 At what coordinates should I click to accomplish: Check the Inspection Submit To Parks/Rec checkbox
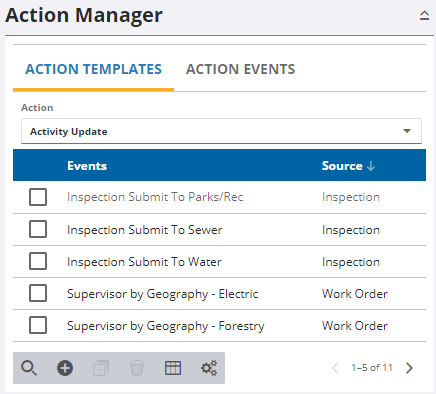(x=38, y=197)
